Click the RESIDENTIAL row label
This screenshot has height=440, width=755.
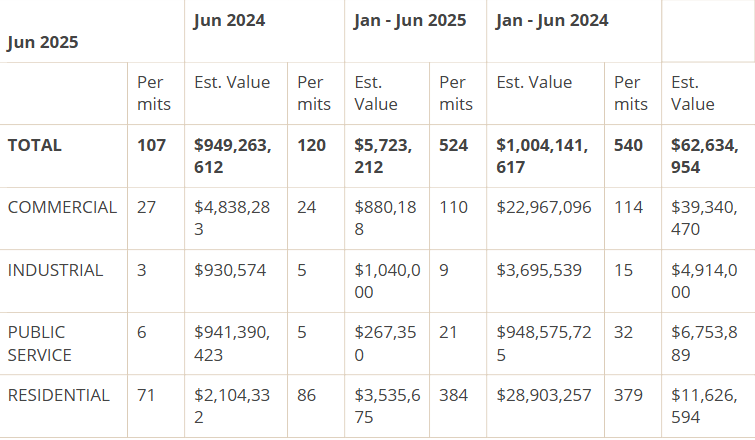[59, 395]
